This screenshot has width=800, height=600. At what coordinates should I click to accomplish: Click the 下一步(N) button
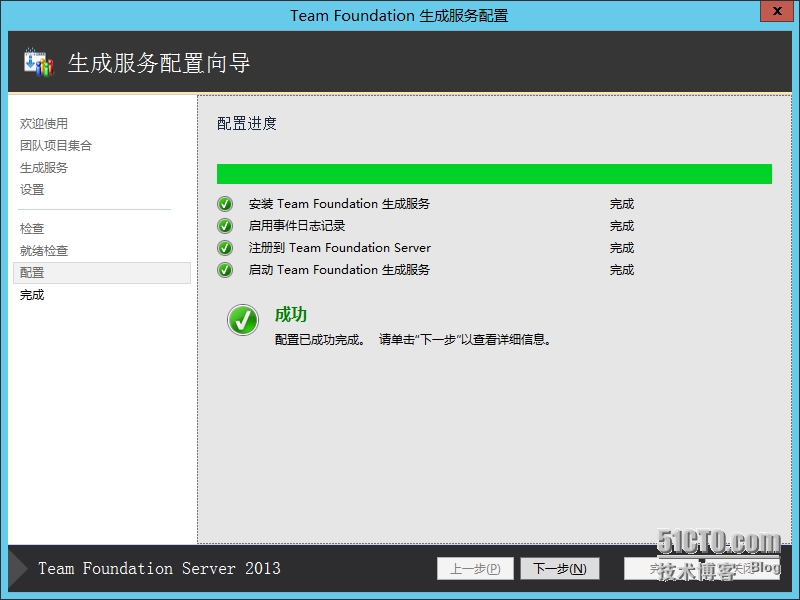click(560, 568)
